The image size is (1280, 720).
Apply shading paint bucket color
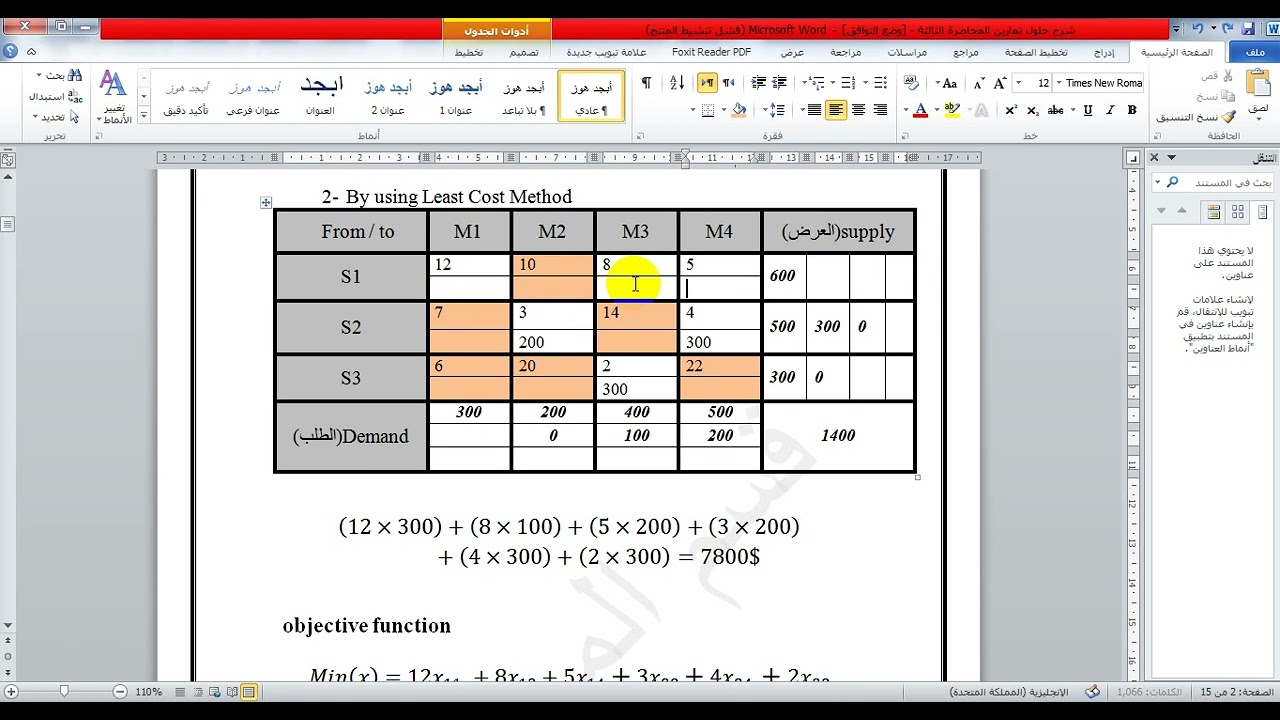(x=739, y=110)
